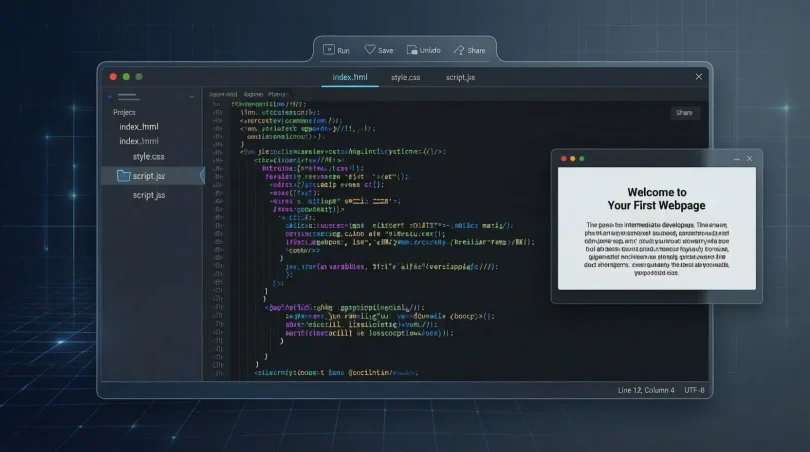The image size is (810, 452).
Task: Click the Share button inside the code editor
Action: [x=684, y=113]
